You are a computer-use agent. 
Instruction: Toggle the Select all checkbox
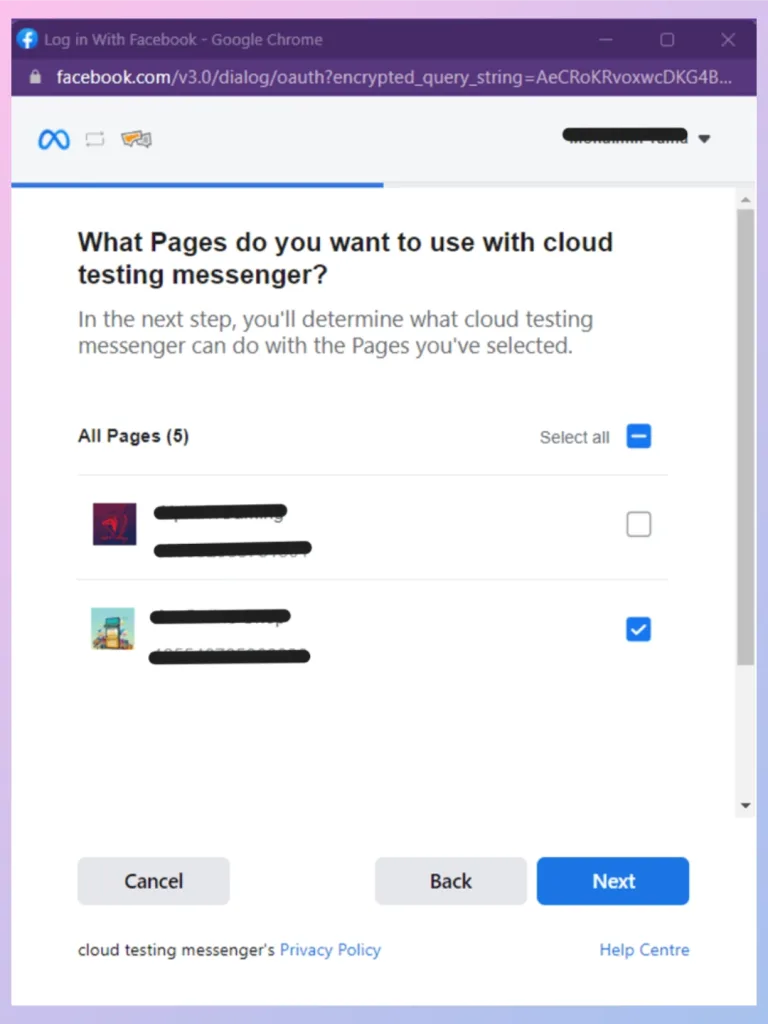coord(639,436)
